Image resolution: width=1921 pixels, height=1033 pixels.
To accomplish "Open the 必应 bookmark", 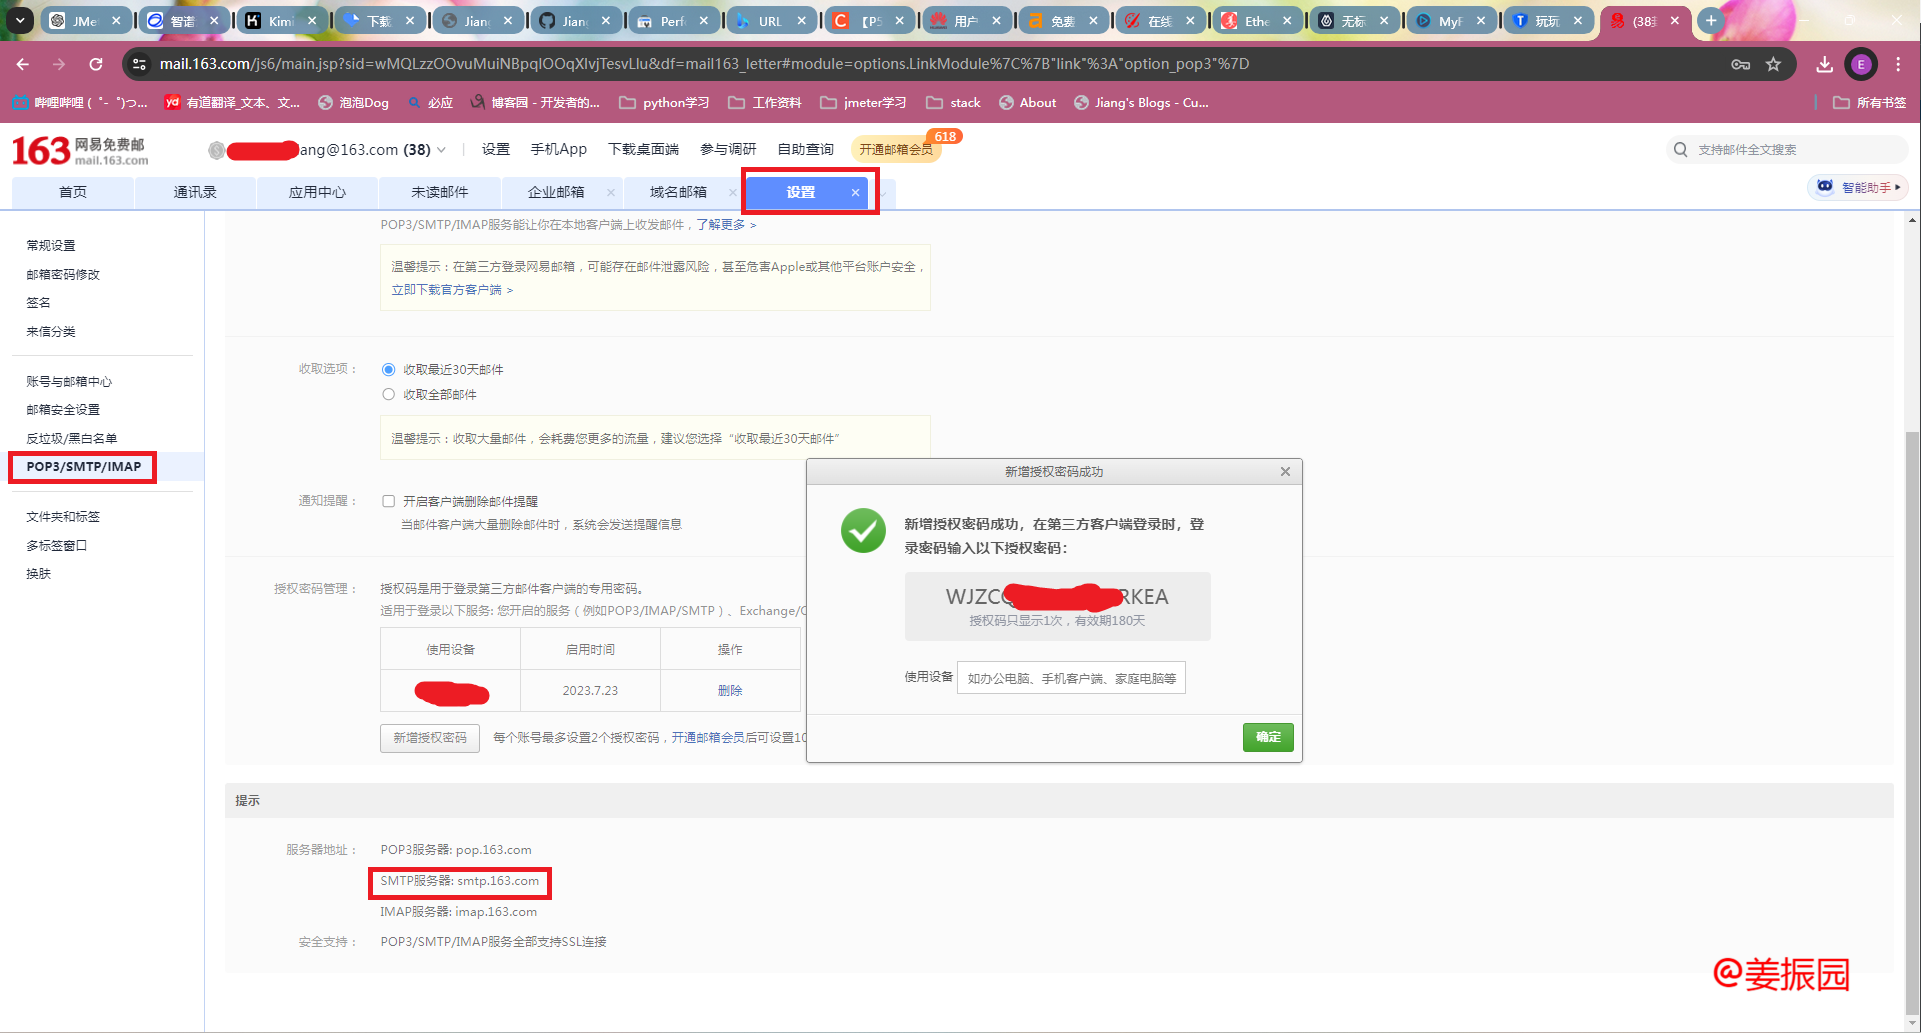I will pos(431,103).
